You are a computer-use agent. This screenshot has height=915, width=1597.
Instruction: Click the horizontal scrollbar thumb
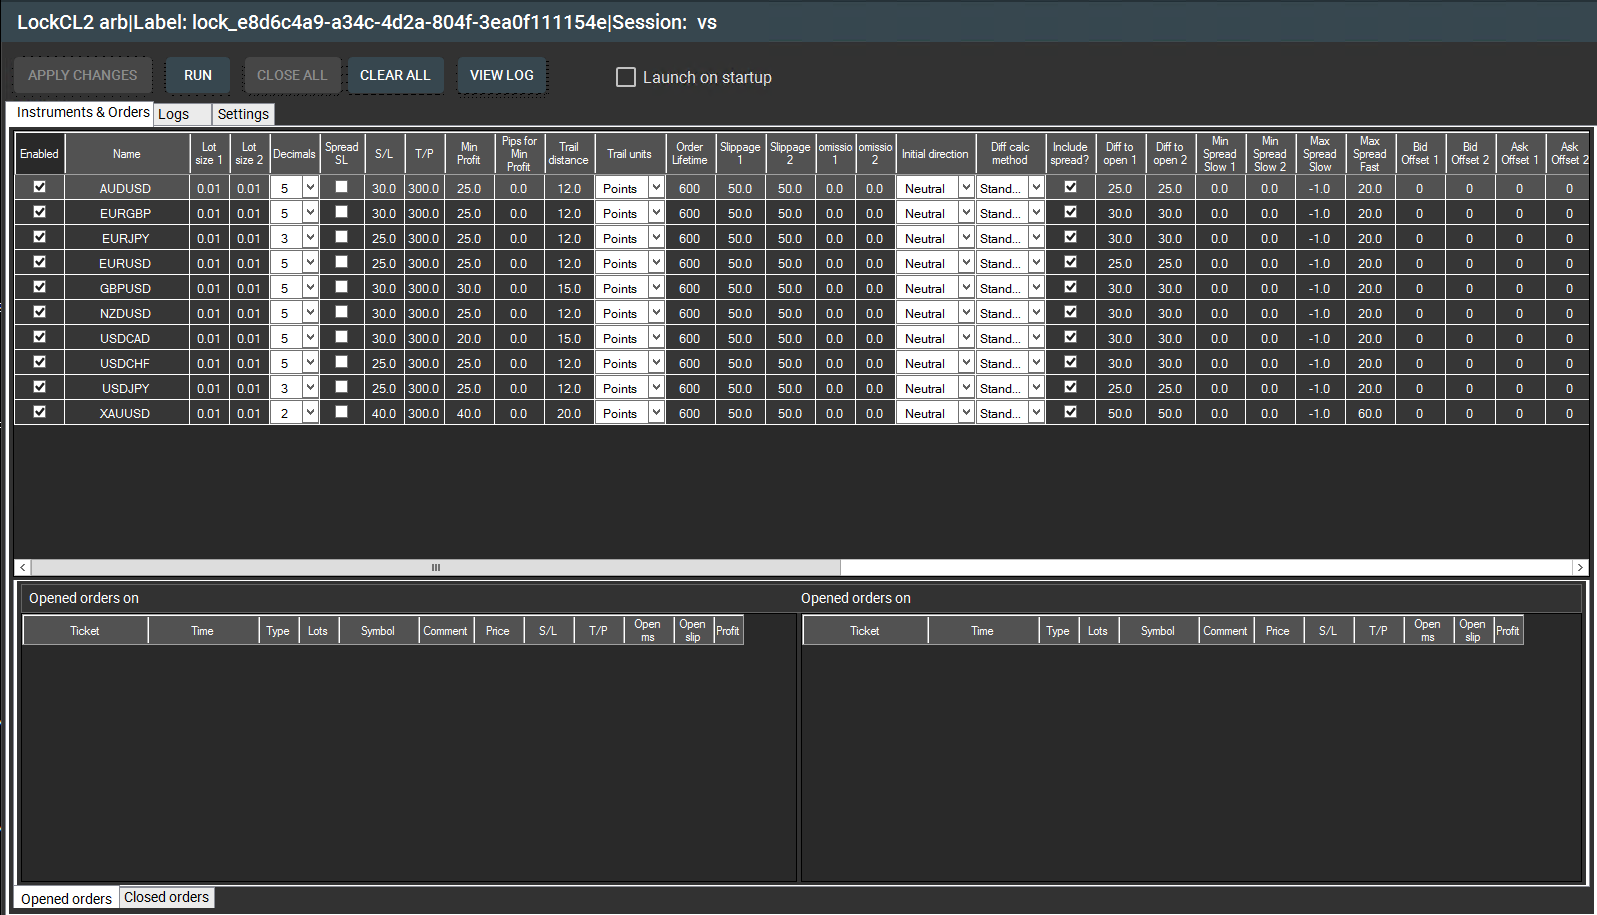click(x=436, y=567)
